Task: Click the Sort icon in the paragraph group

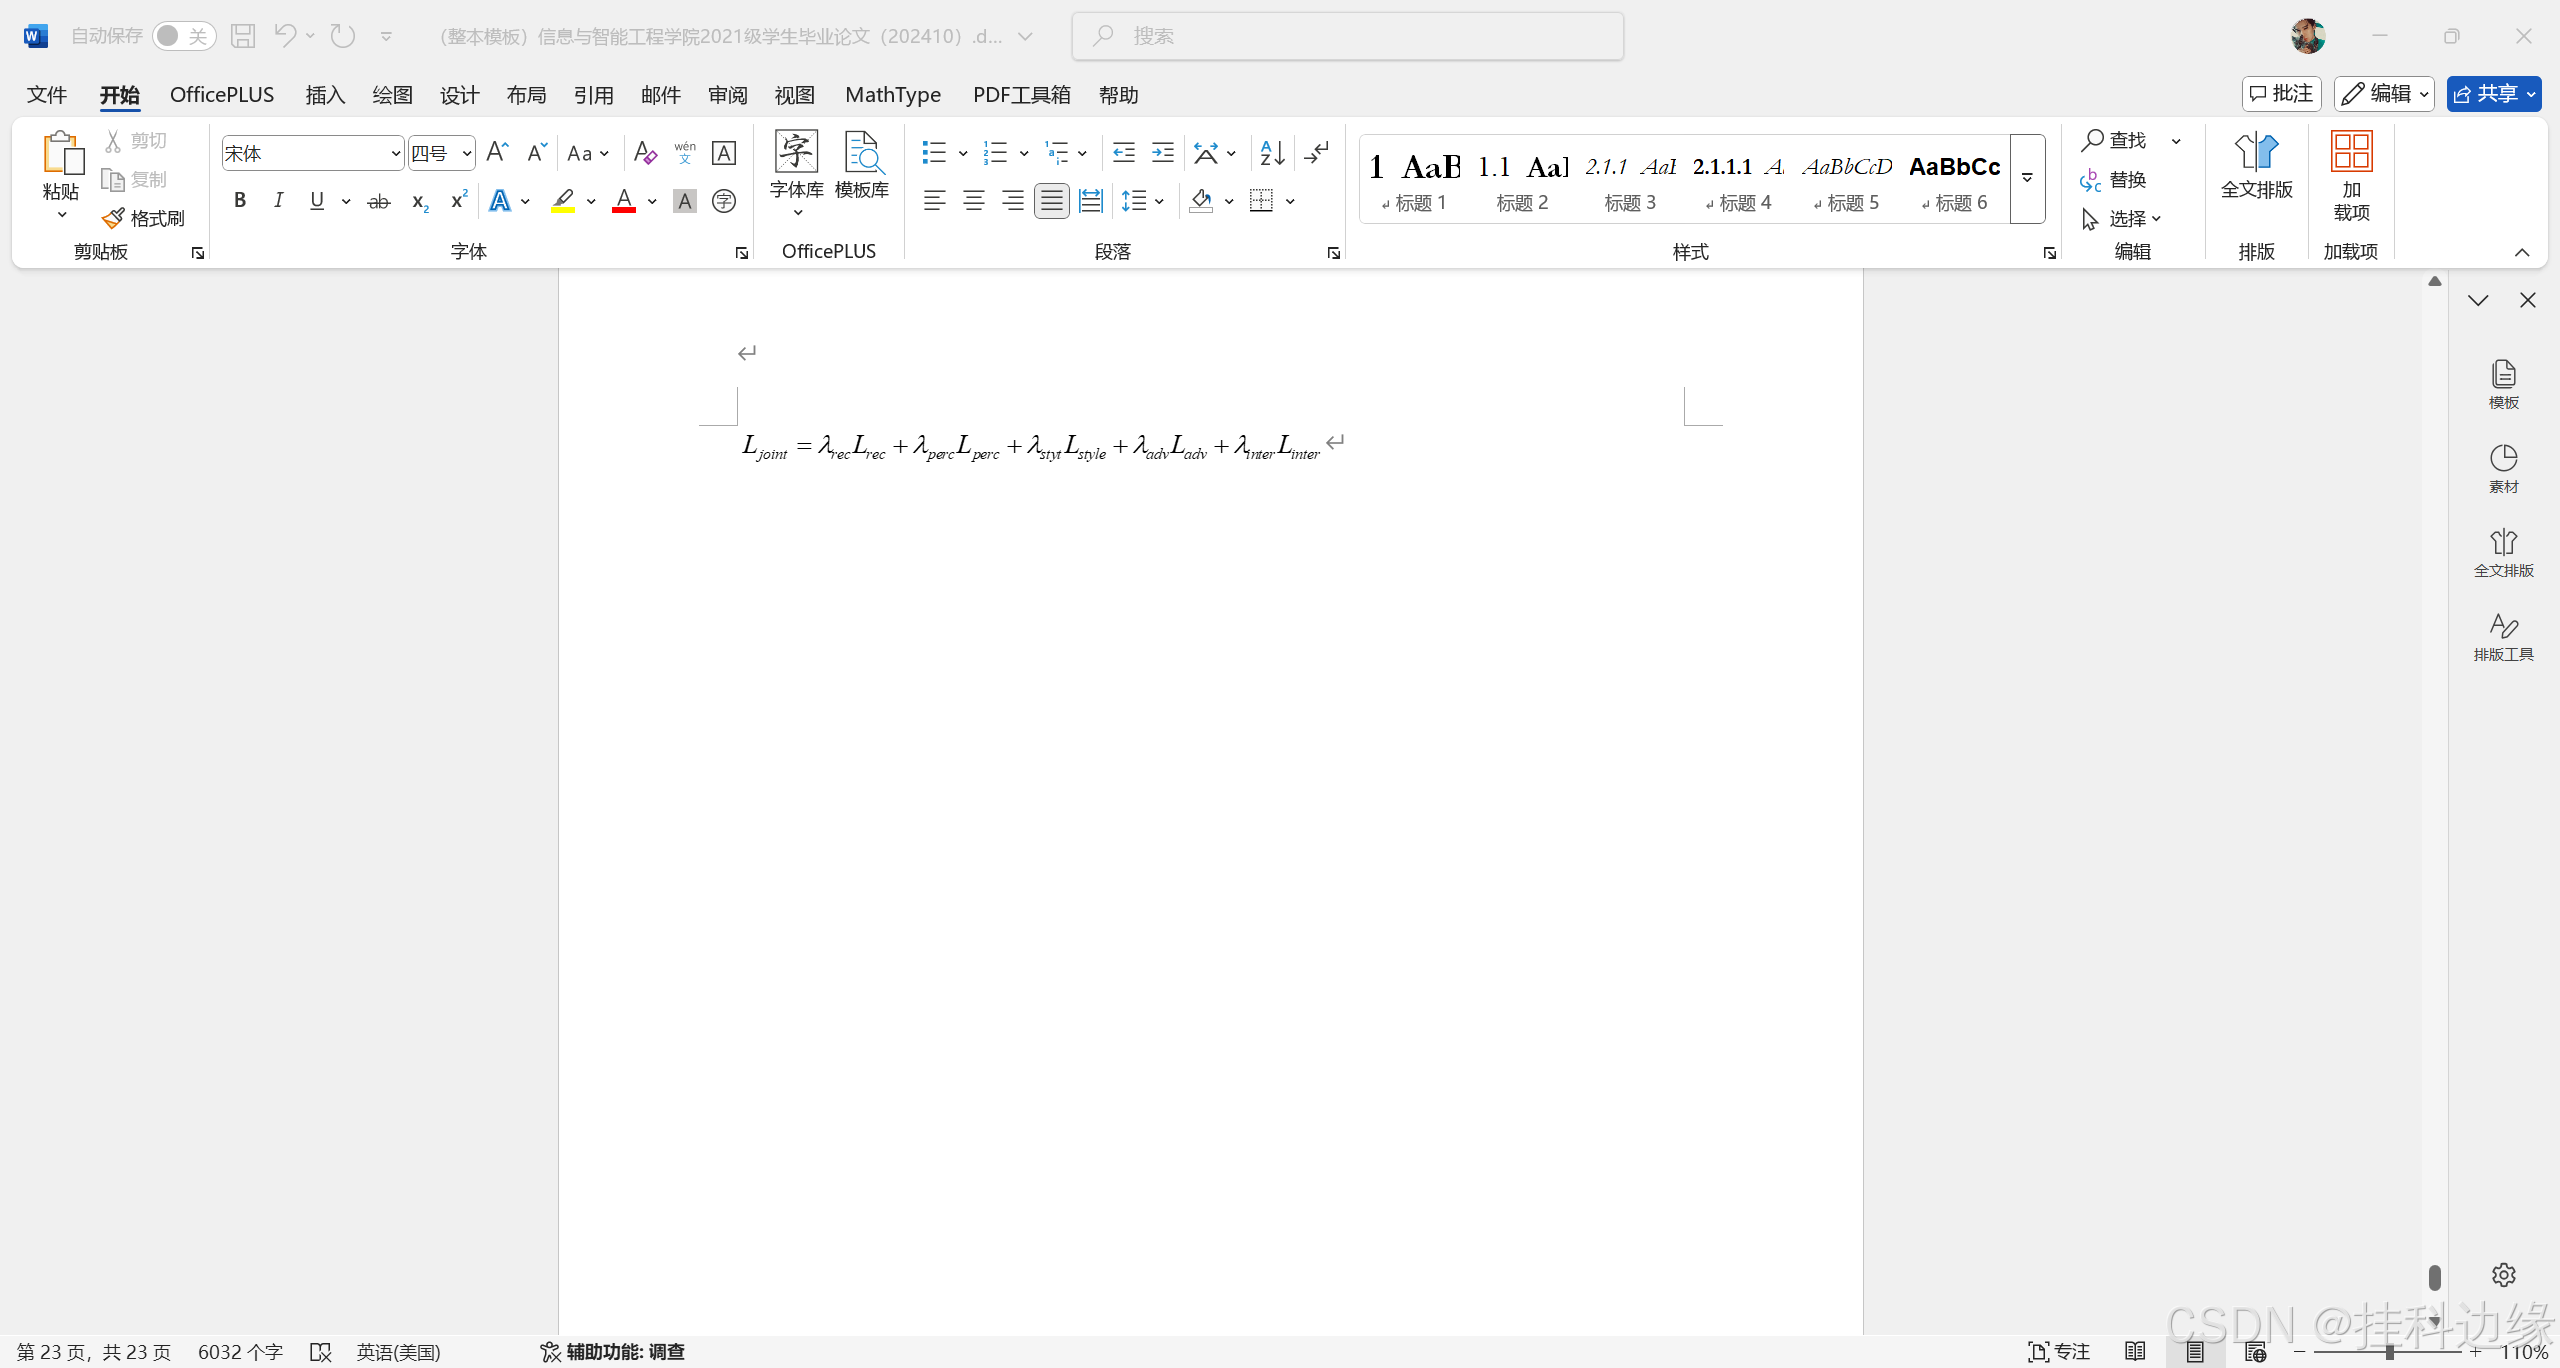Action: (x=1272, y=153)
